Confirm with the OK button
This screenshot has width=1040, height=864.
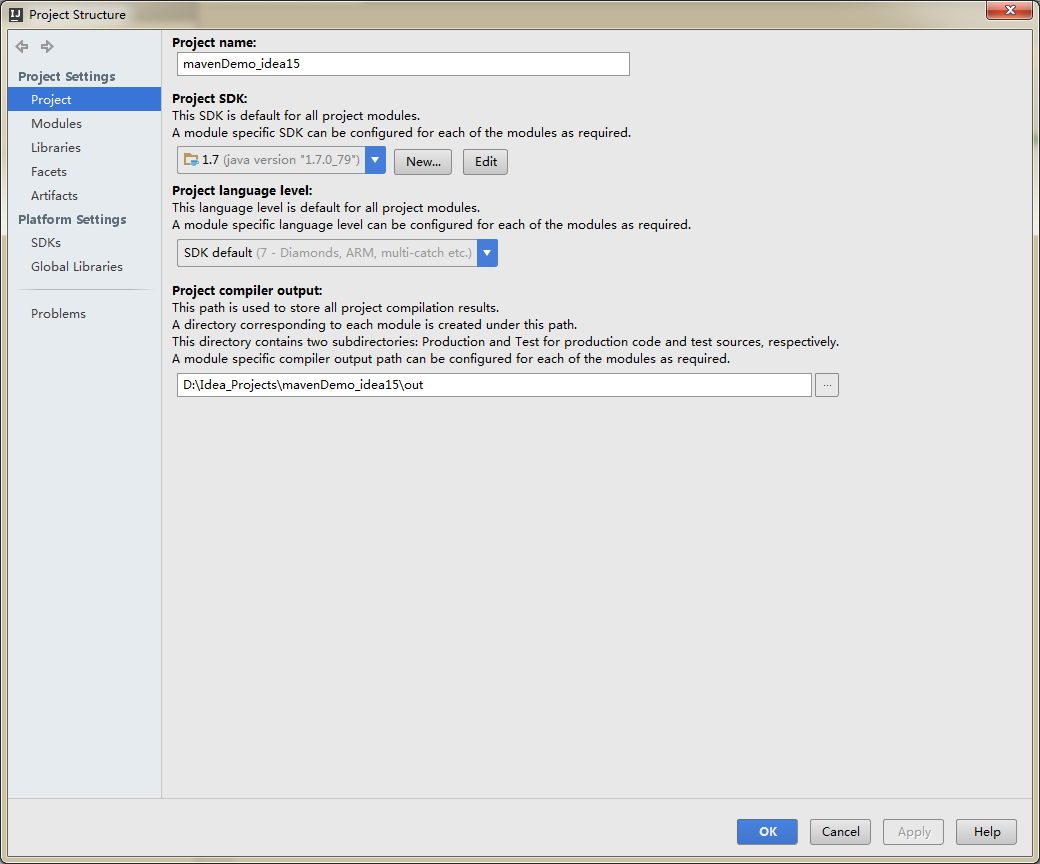pos(767,832)
